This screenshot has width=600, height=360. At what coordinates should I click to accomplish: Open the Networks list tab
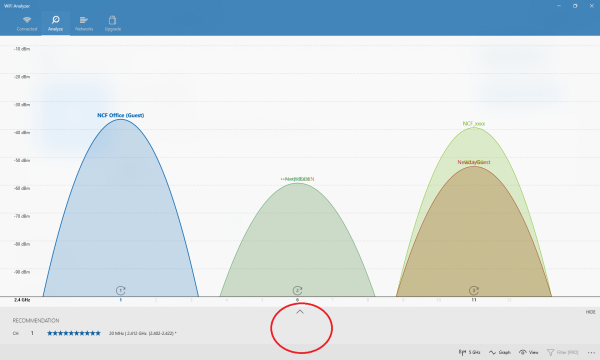[84, 23]
